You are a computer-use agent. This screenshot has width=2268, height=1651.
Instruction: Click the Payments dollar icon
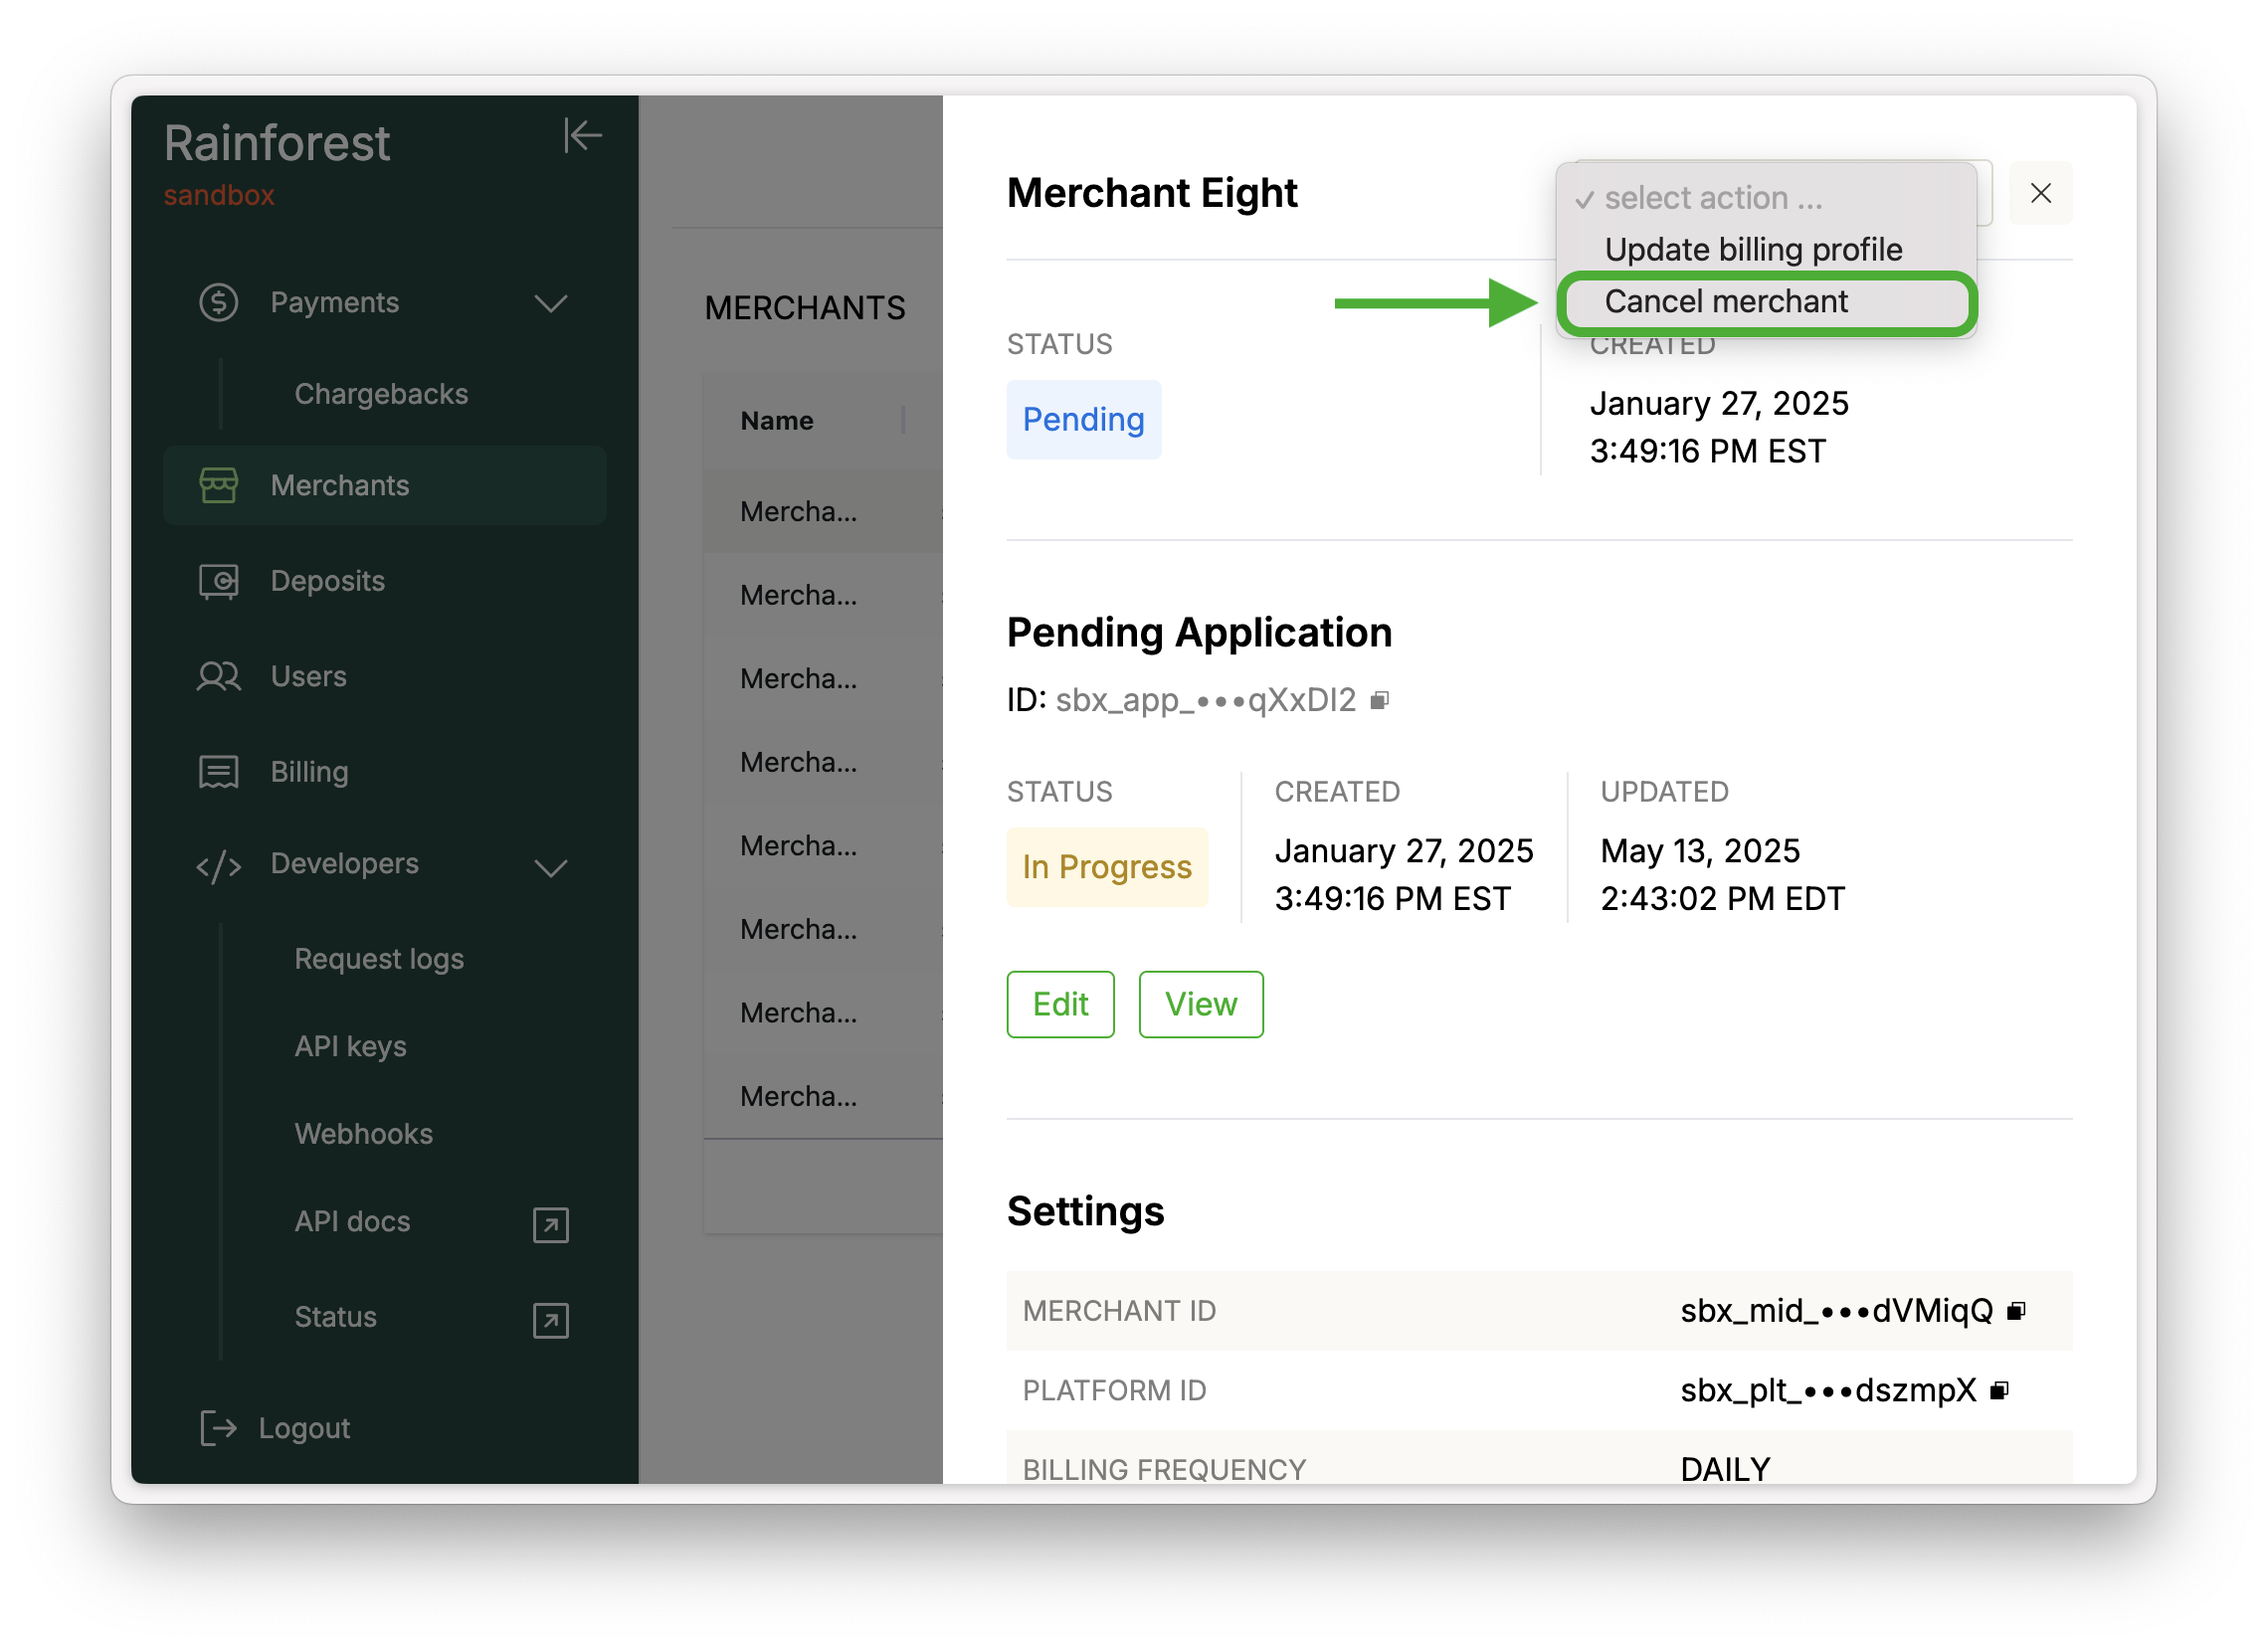218,302
